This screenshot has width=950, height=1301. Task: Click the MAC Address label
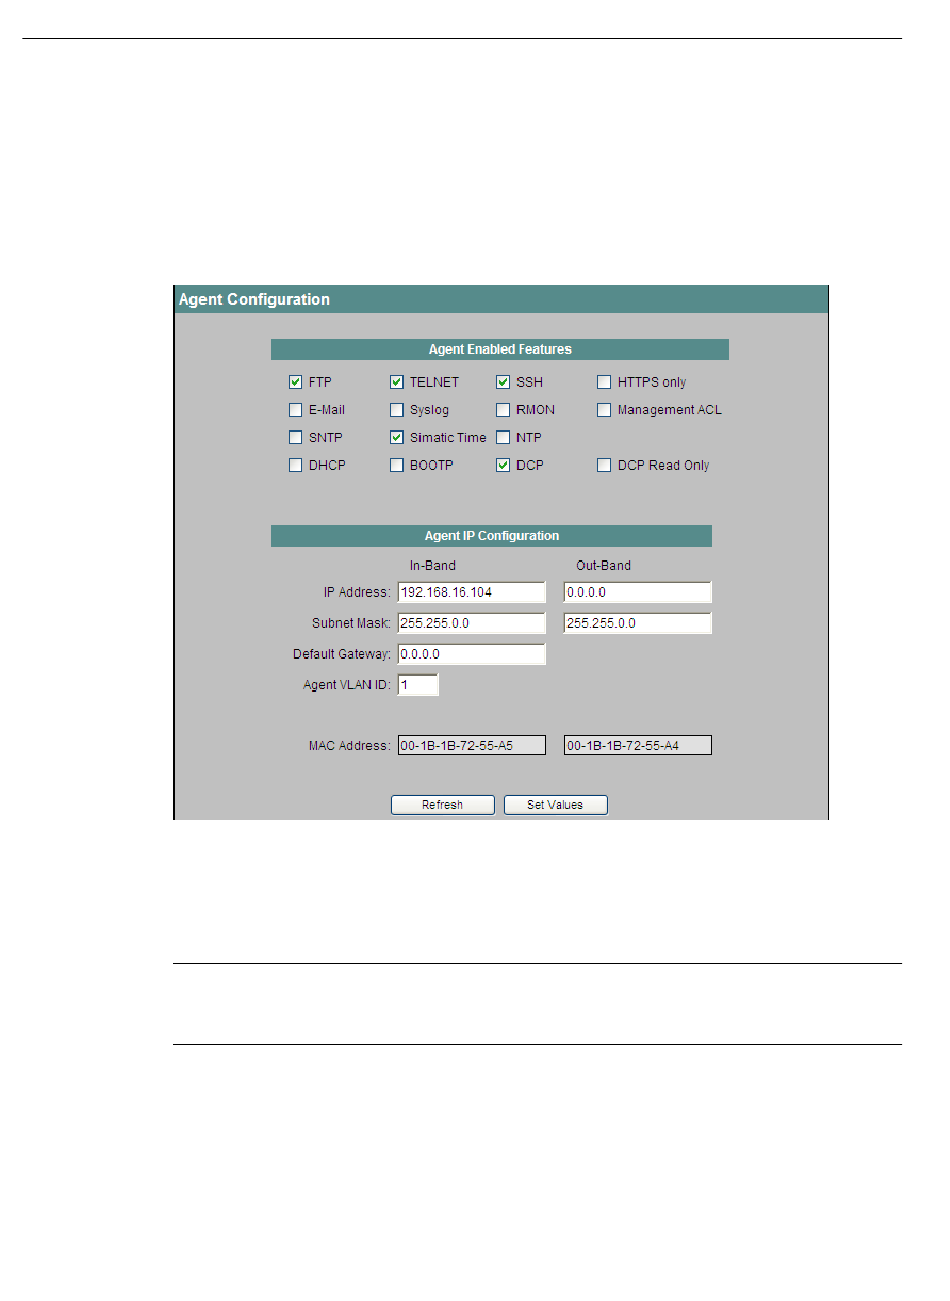350,745
